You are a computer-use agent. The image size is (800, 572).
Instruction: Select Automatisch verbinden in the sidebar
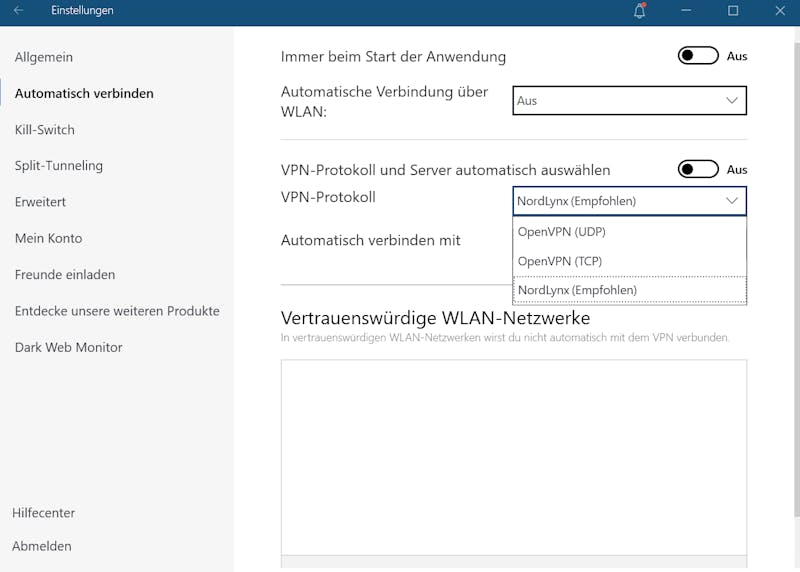click(84, 93)
